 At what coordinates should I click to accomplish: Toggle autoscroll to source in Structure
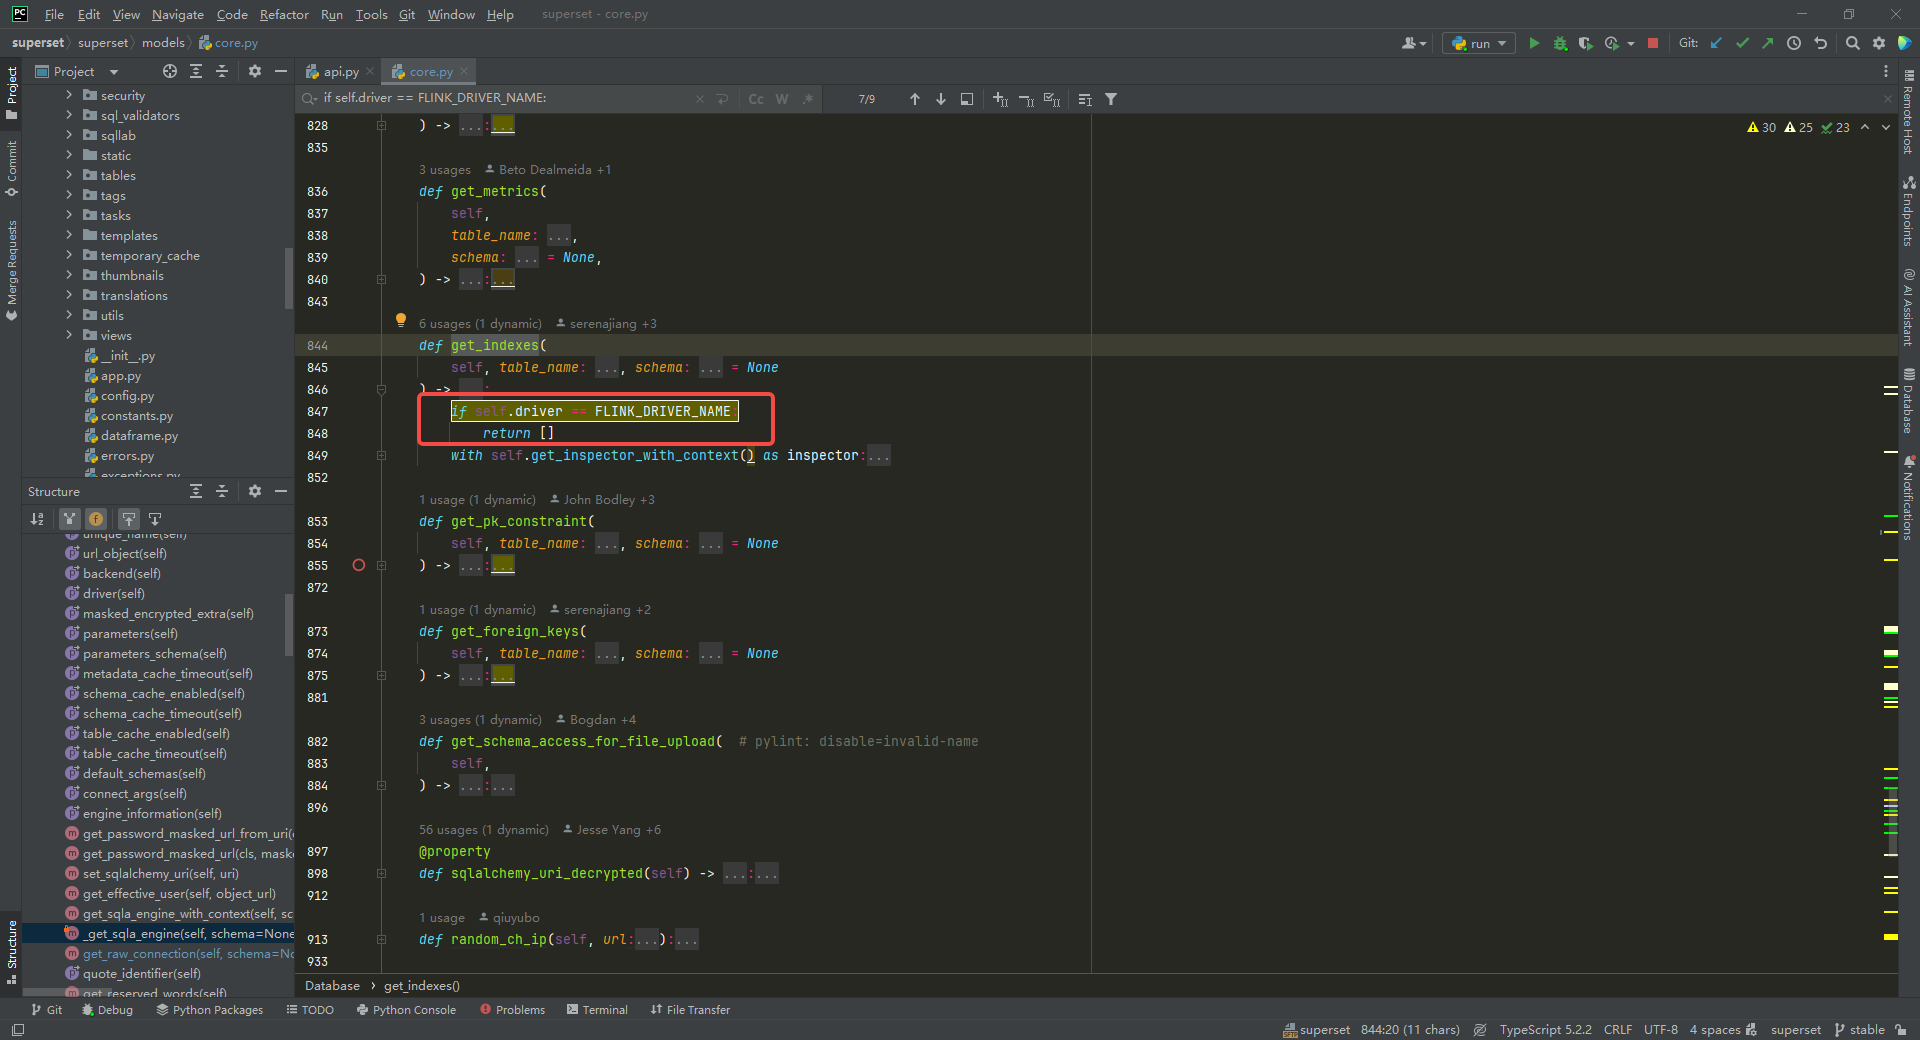(129, 518)
